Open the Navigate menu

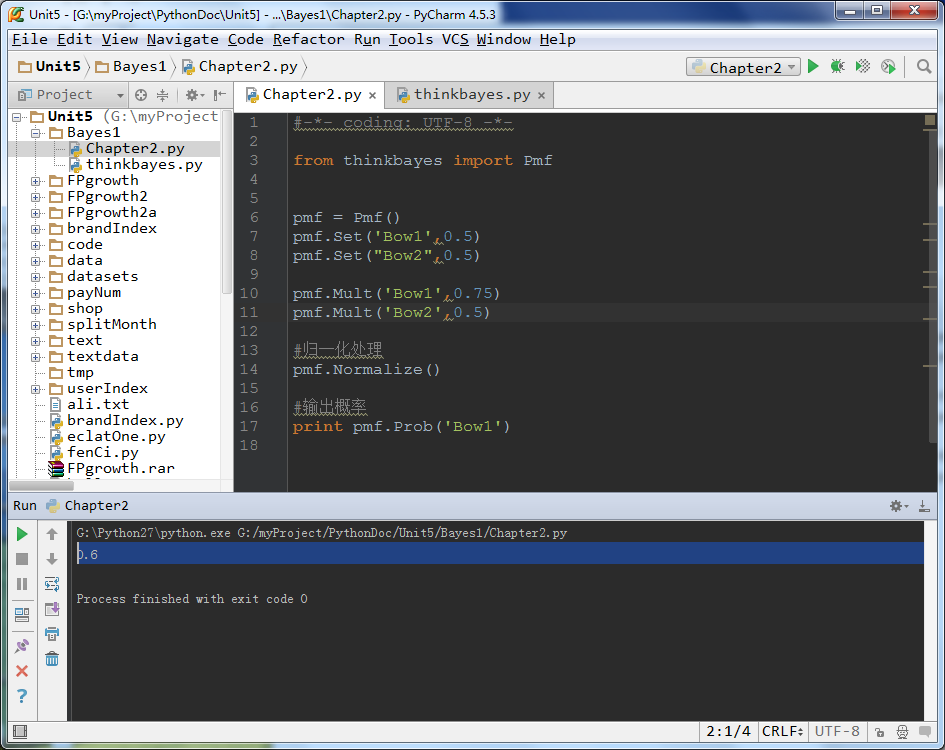coord(183,39)
